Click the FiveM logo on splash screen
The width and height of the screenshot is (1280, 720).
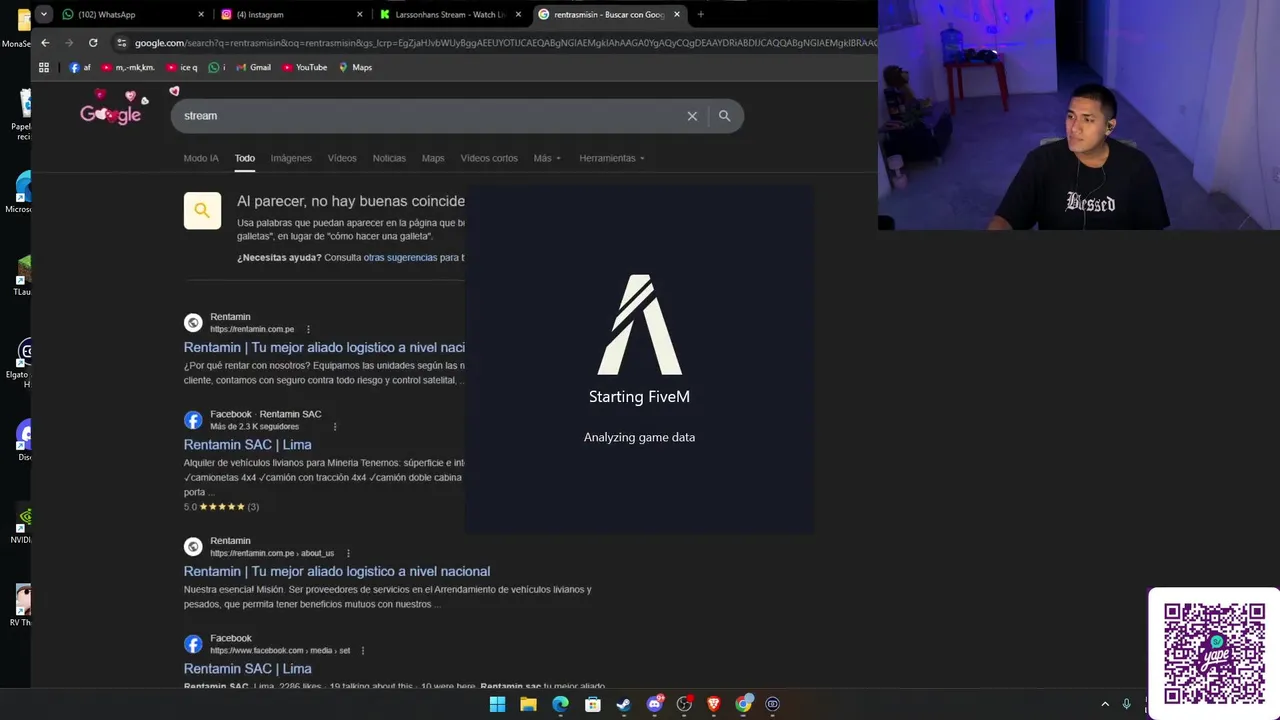point(640,325)
